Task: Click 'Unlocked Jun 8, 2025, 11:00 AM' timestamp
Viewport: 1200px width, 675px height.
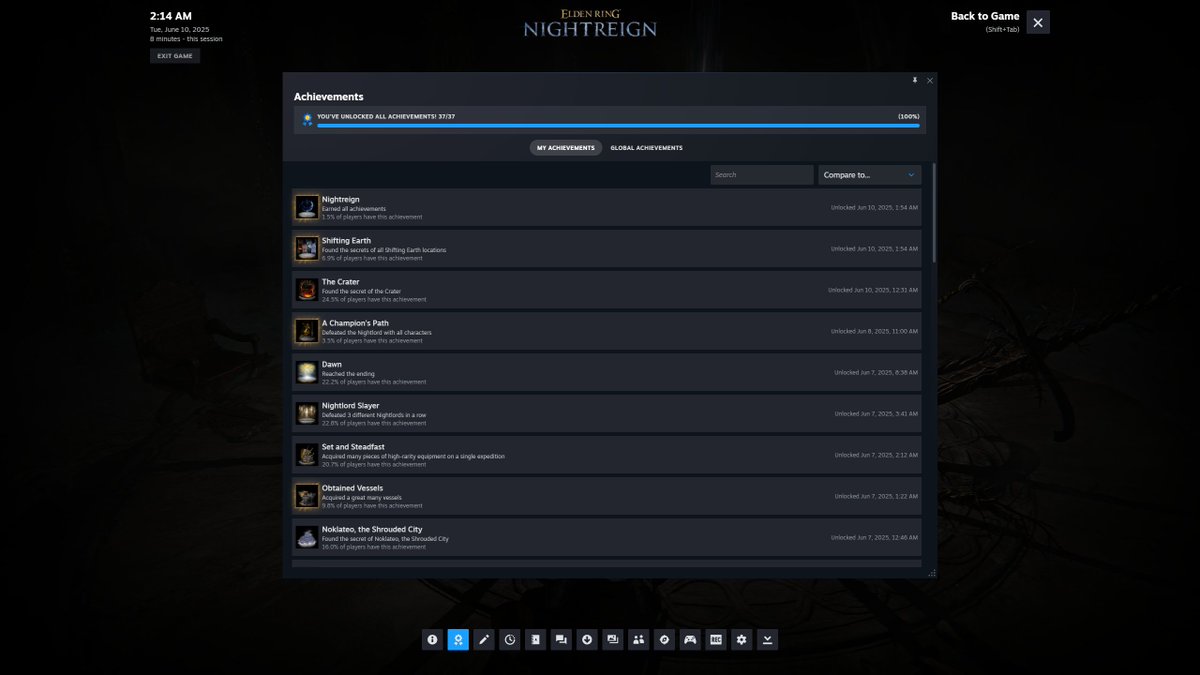Action: [x=874, y=331]
